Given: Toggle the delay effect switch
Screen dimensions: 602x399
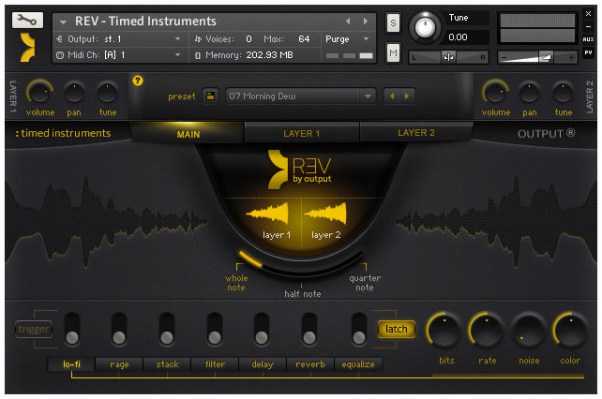Looking at the screenshot, I should point(261,329).
